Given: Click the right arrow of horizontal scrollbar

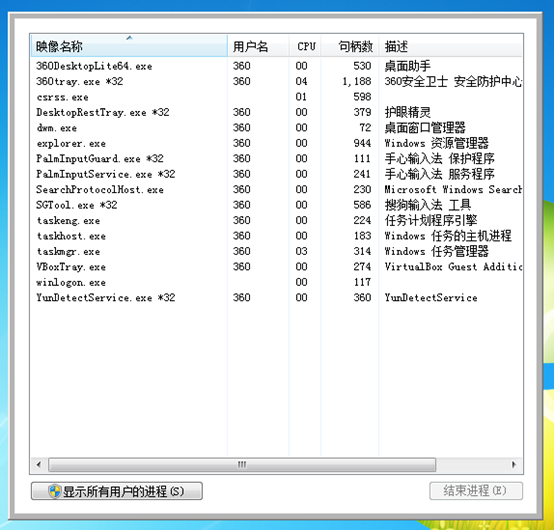Looking at the screenshot, I should (x=514, y=465).
